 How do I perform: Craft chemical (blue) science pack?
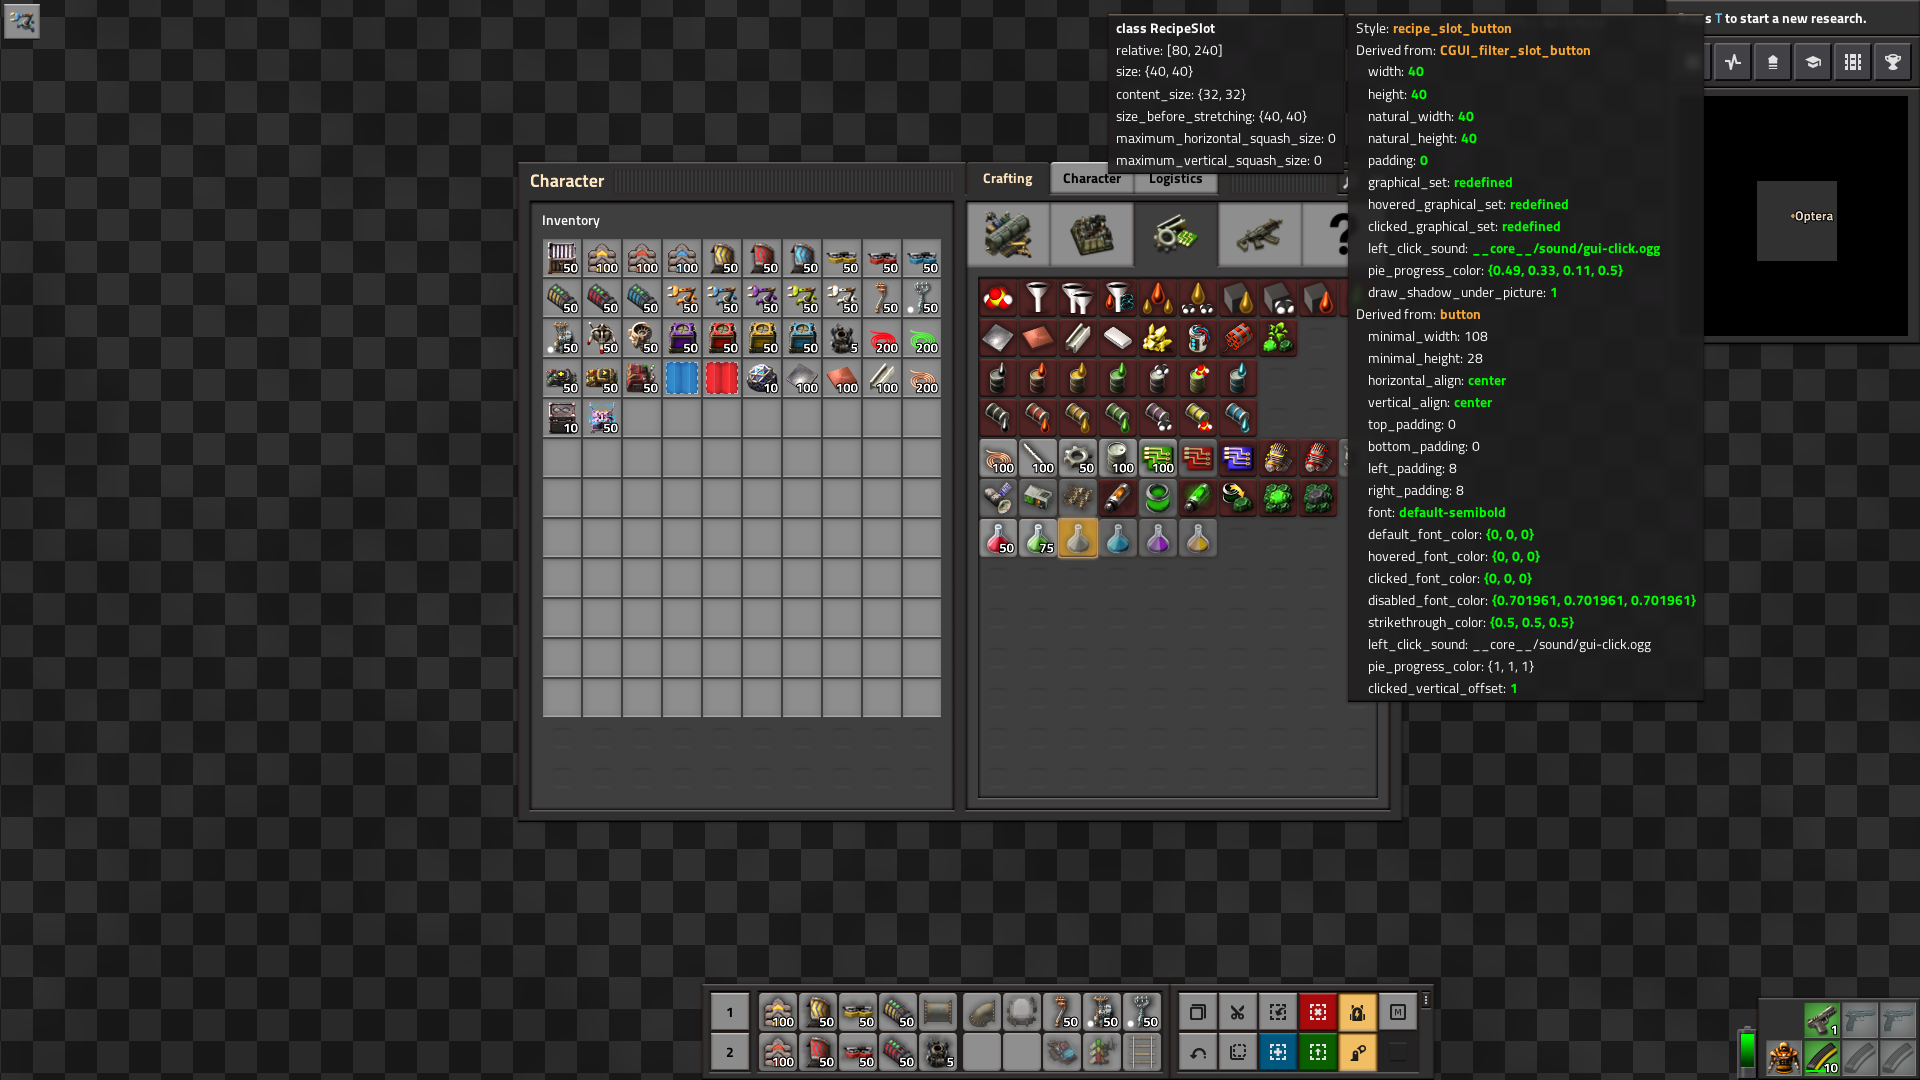tap(1118, 538)
